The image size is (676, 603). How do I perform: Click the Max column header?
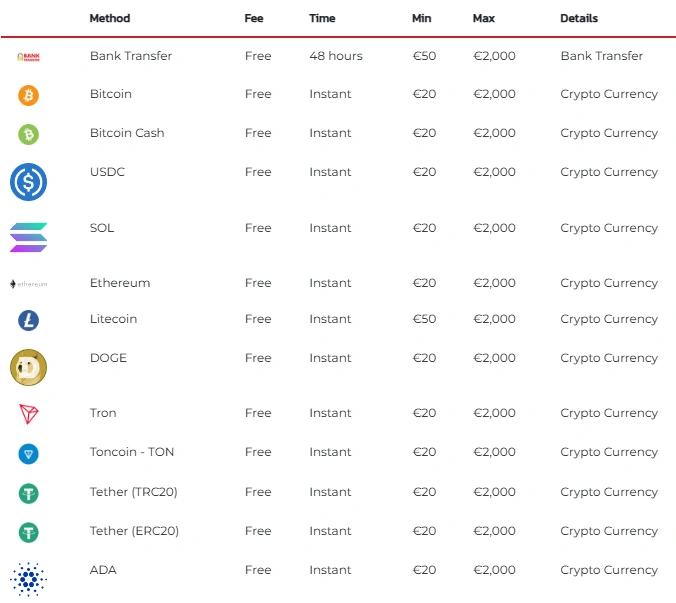[x=484, y=18]
